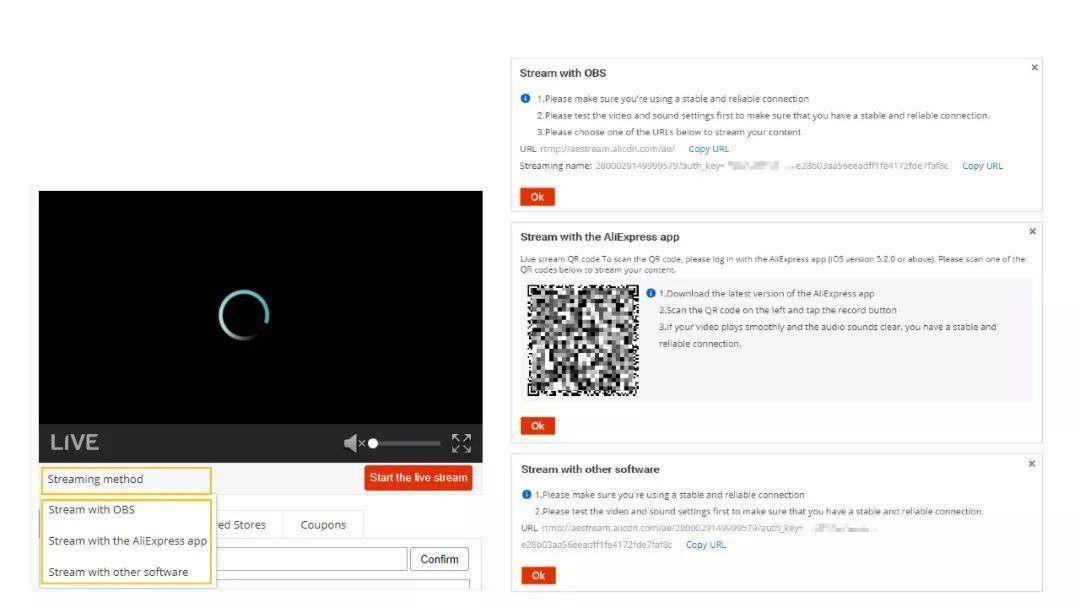Click the Confirm button

439,559
